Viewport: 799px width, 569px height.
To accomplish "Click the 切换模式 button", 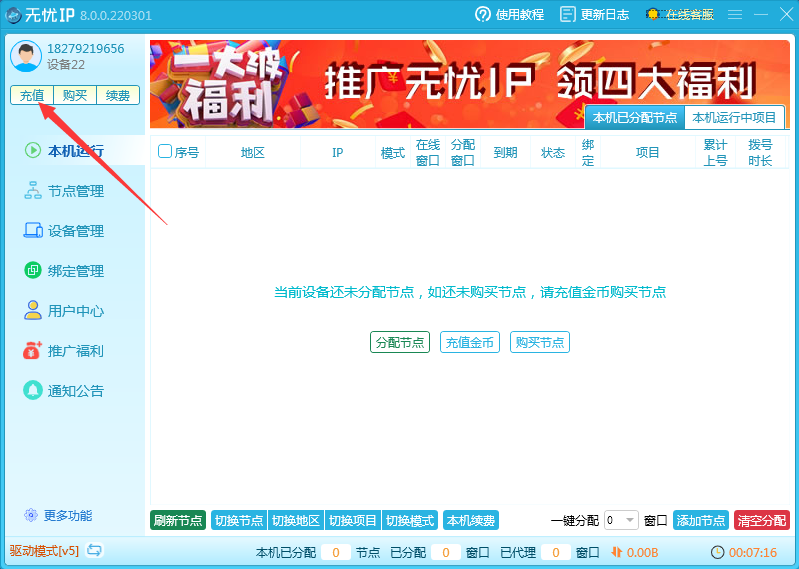I will point(410,520).
